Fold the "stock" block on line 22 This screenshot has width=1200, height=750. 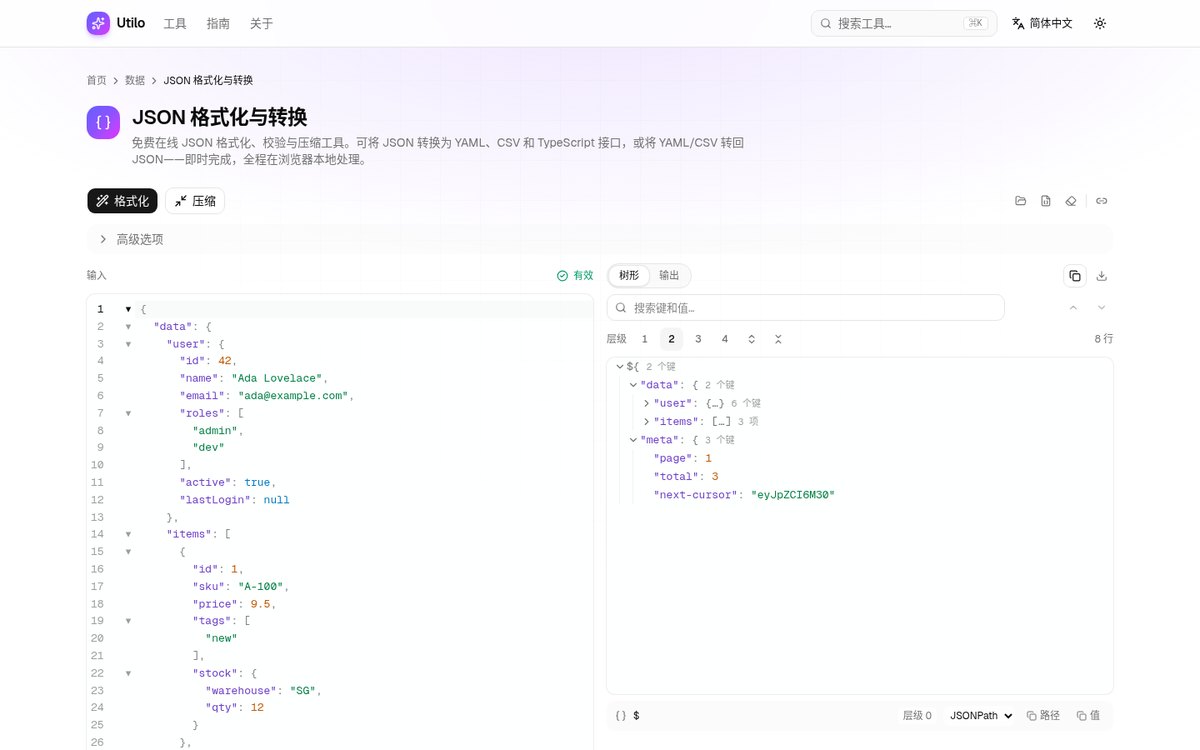[x=128, y=673]
